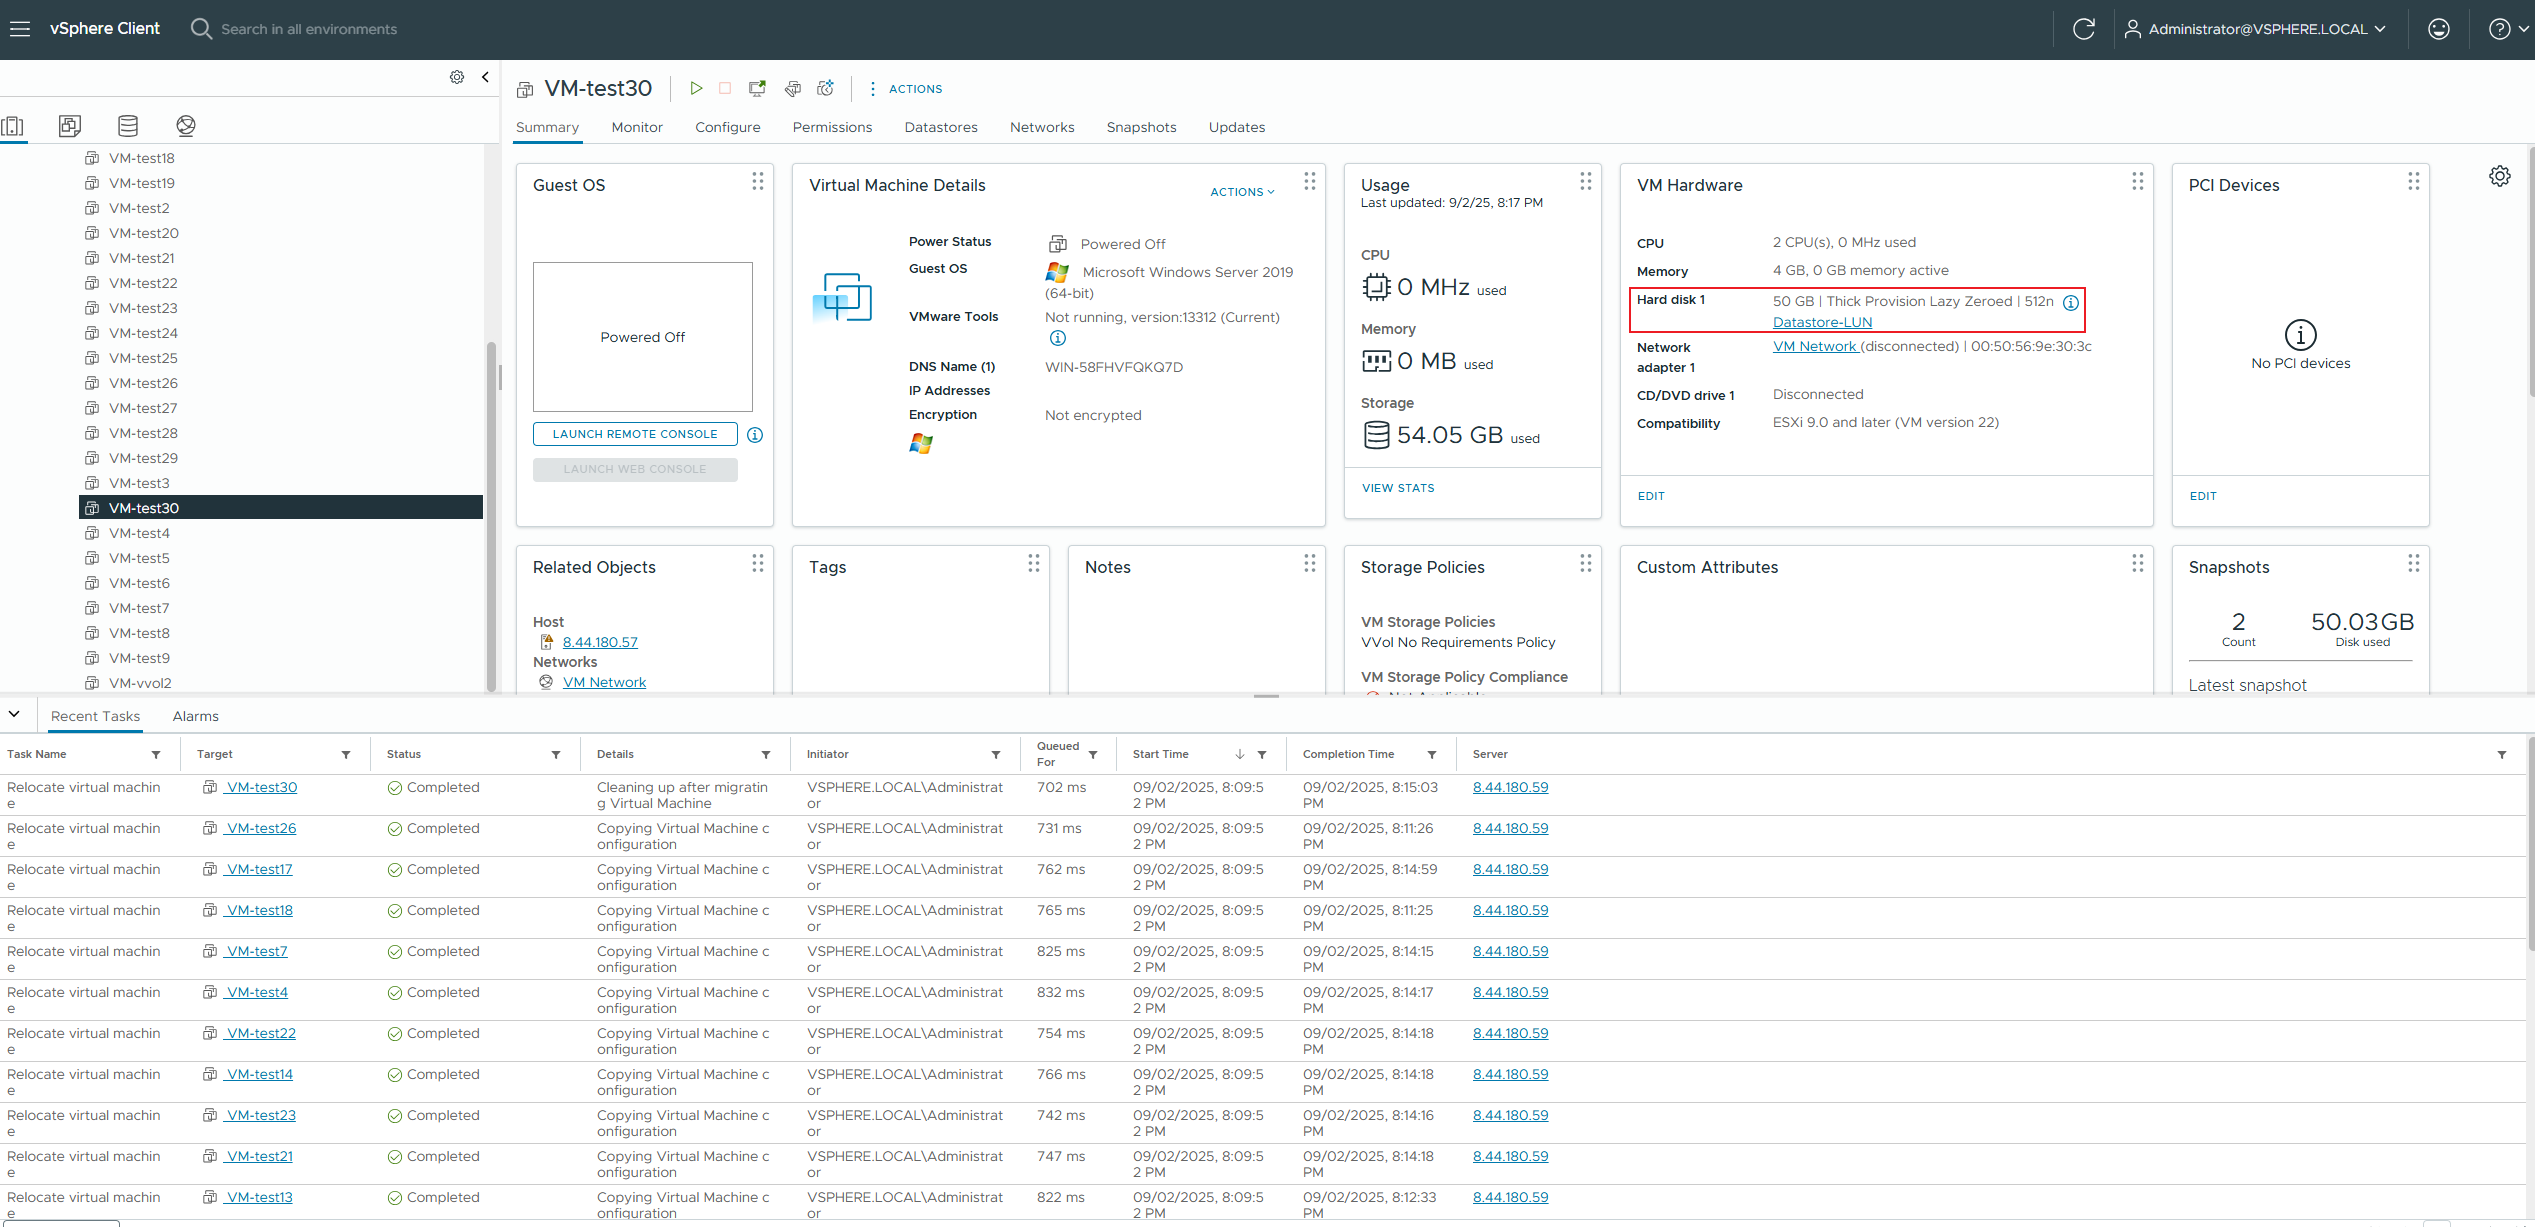Click LAUNCH REMOTE CONSOLE button

[635, 434]
